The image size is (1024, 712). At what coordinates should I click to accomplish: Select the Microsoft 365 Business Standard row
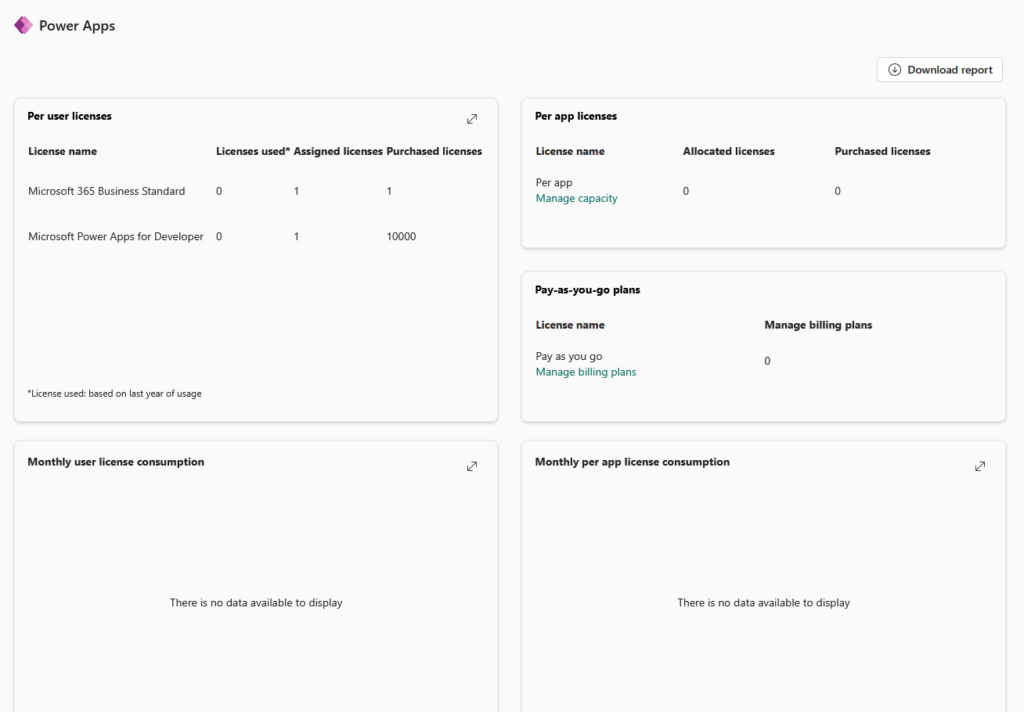pyautogui.click(x=256, y=191)
